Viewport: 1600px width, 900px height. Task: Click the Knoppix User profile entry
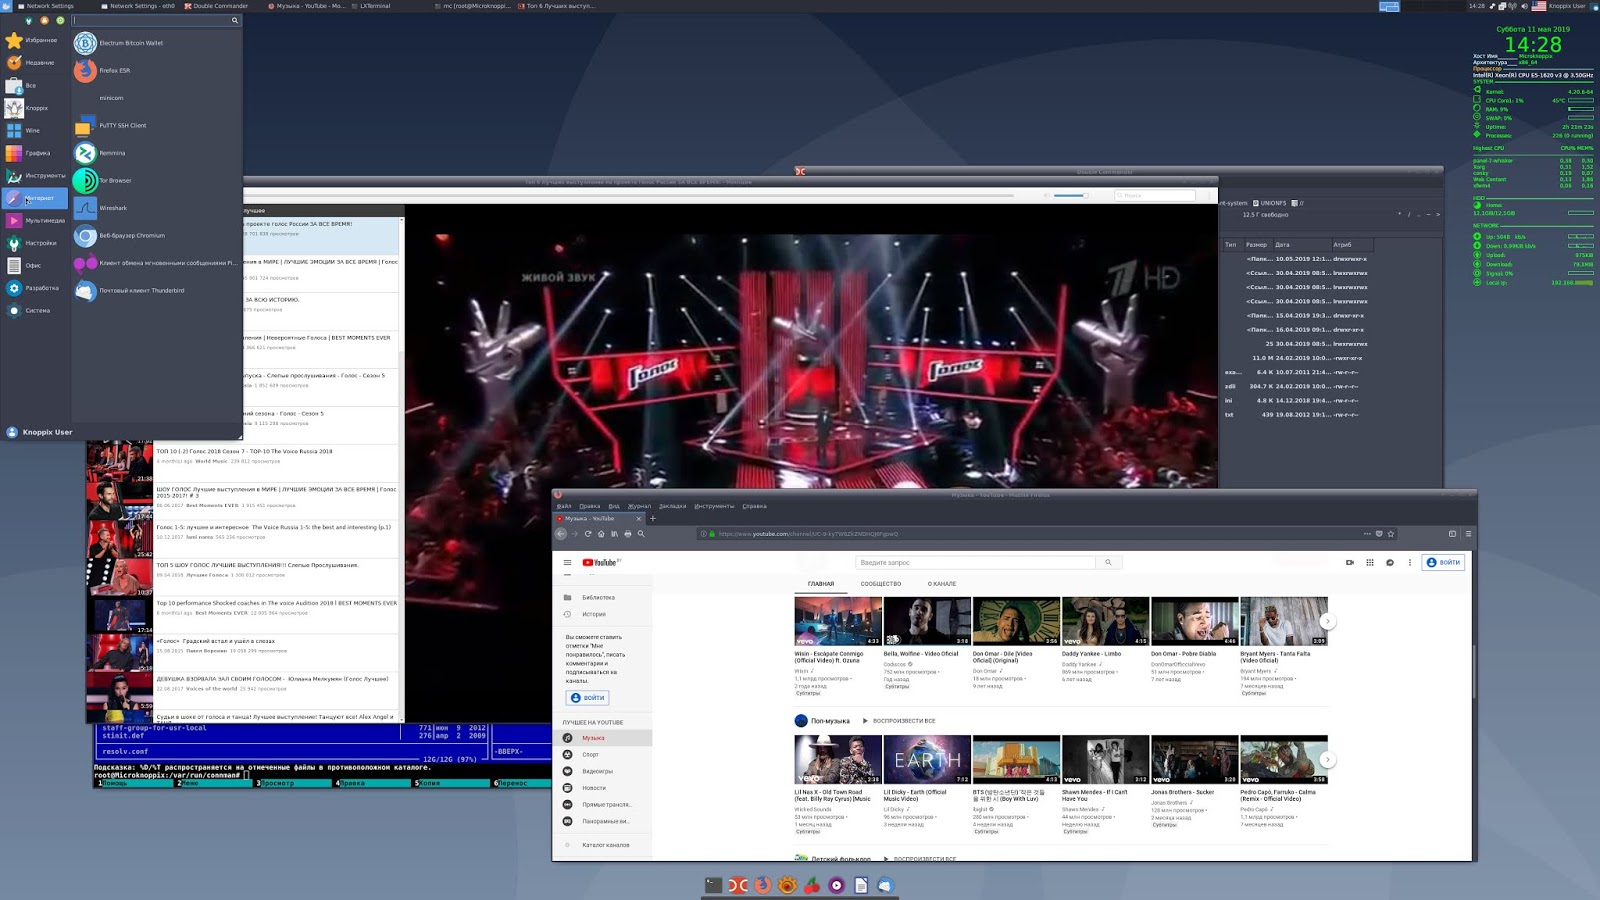click(40, 432)
